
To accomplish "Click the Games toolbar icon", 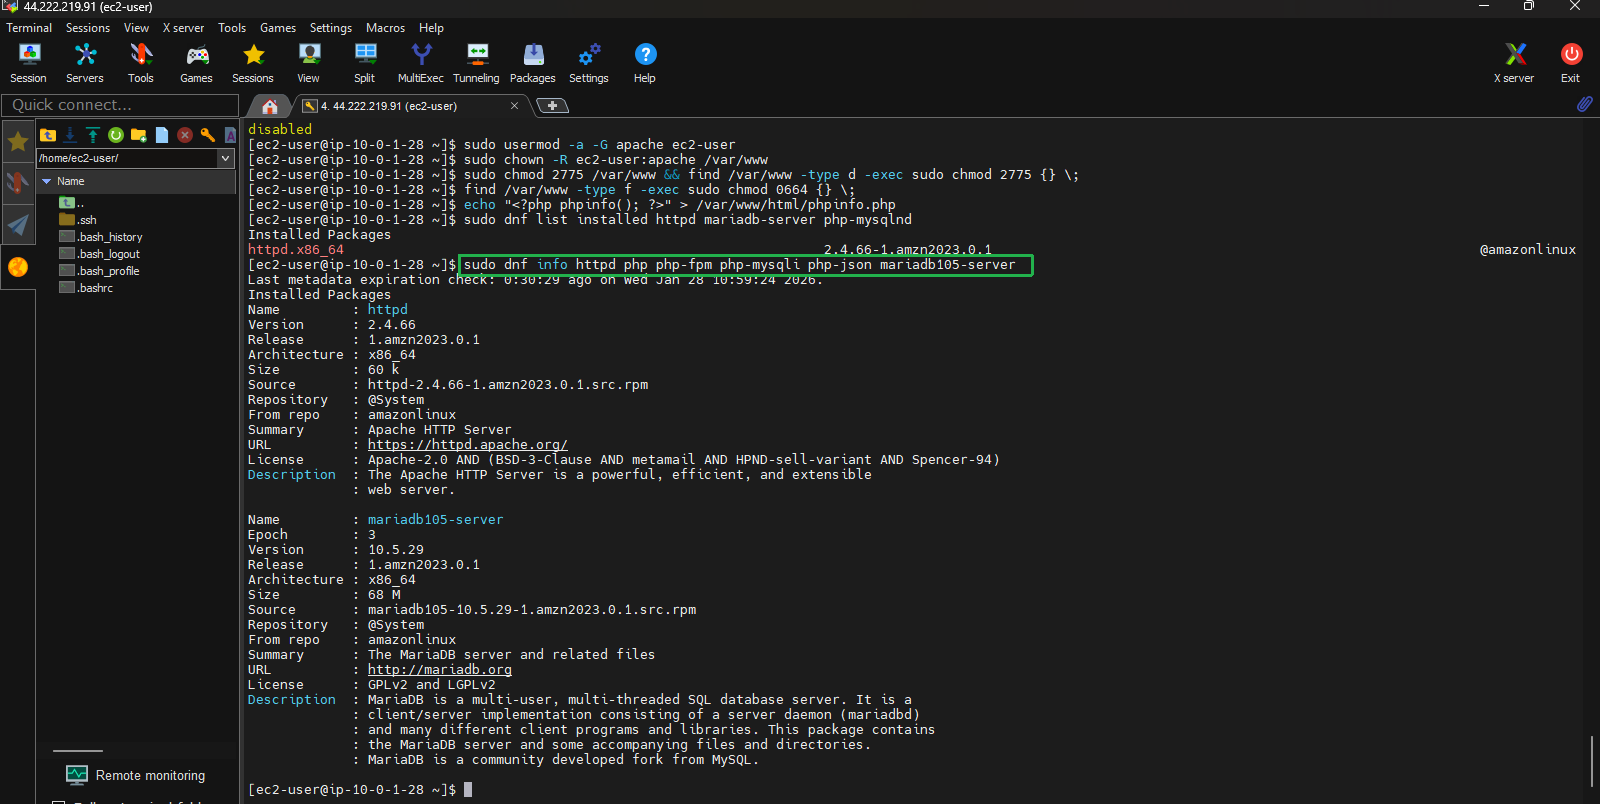I will pos(196,63).
